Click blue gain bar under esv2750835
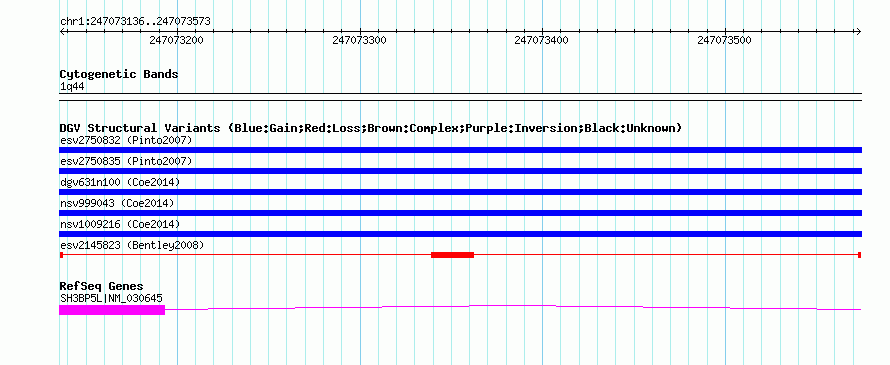 point(460,171)
